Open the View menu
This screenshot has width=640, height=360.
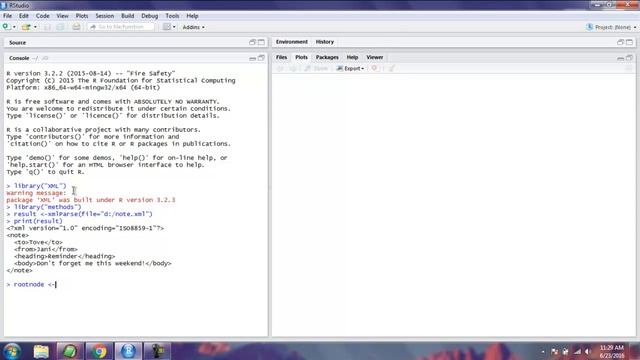pos(62,16)
